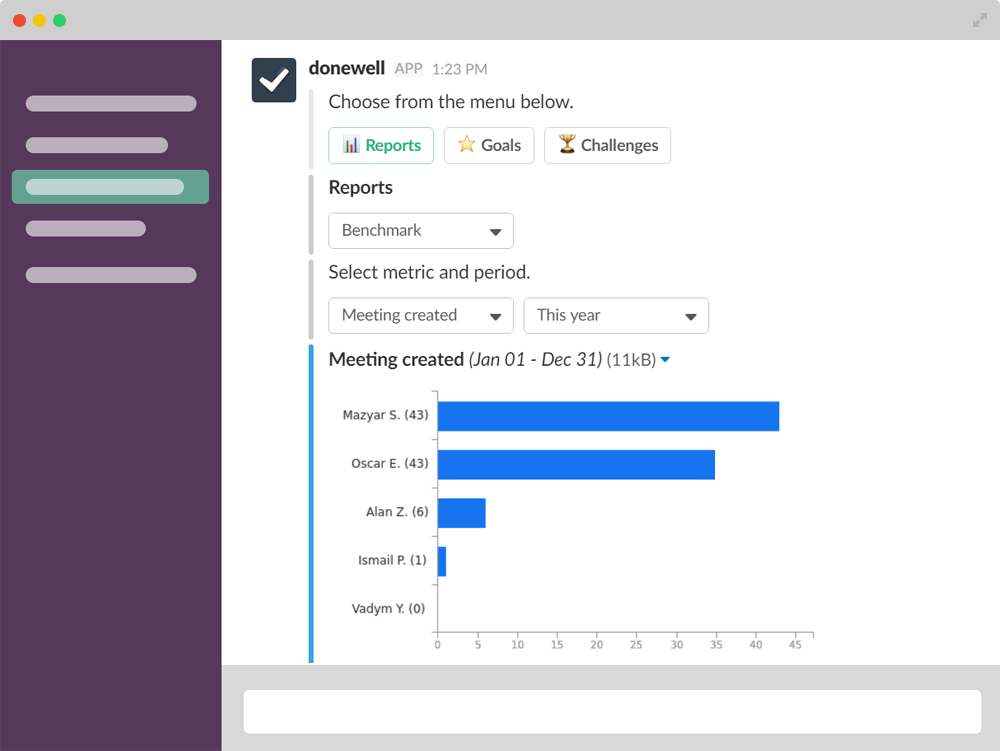The width and height of the screenshot is (1000, 751).
Task: Click into the message input box
Action: [612, 711]
